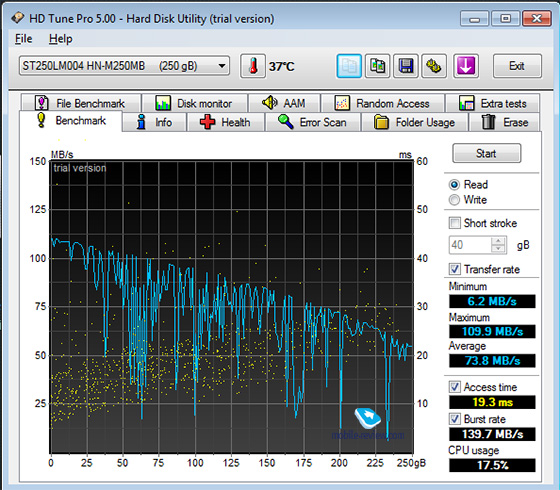Image resolution: width=560 pixels, height=490 pixels.
Task: Start the benchmark with the Start button
Action: click(486, 154)
